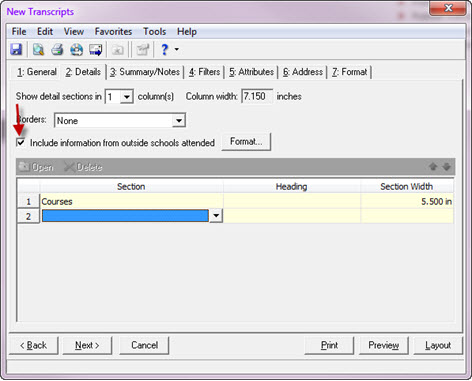
Task: Click the Delete X button in grid toolbar
Action: (x=83, y=167)
